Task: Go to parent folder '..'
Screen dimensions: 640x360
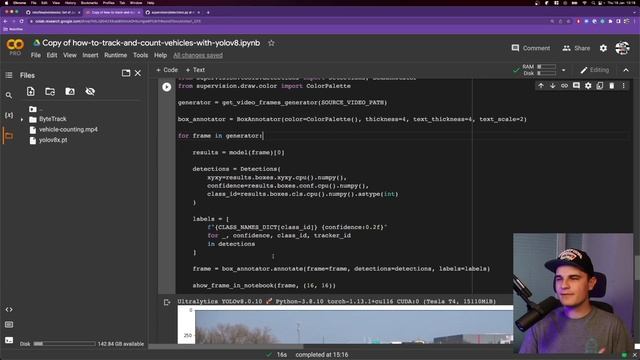Action: [x=36, y=109]
